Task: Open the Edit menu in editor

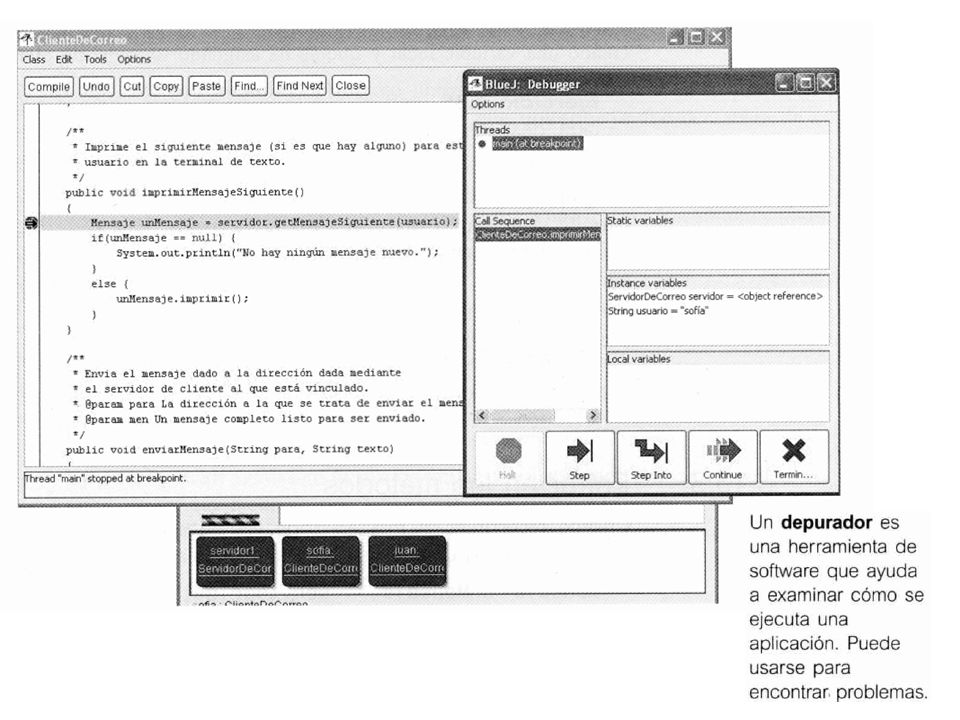Action: coord(64,59)
